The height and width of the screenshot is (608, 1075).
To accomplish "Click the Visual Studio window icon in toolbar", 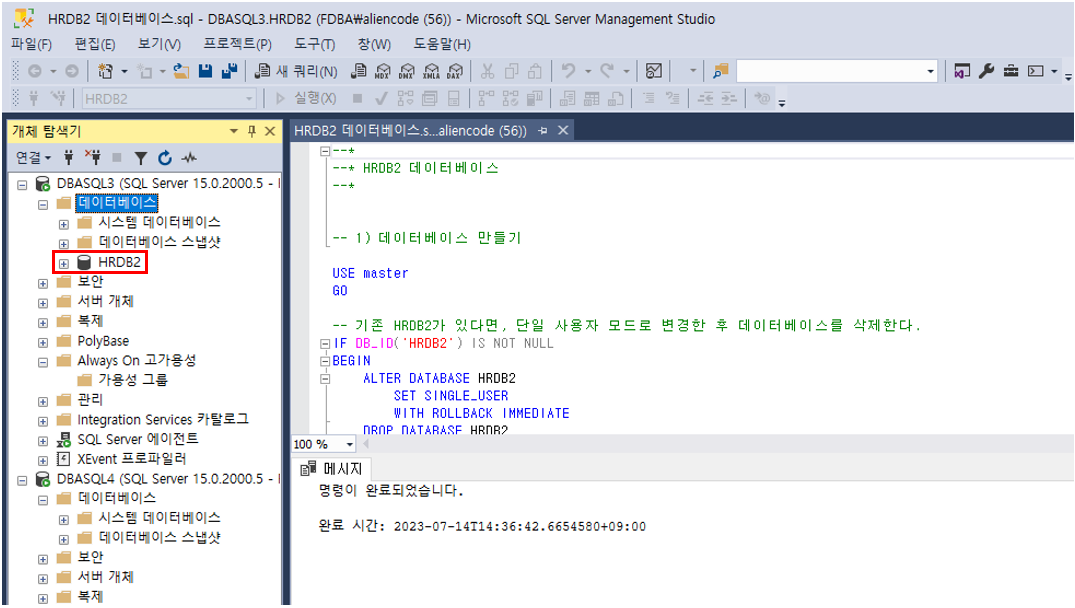I will tap(962, 71).
